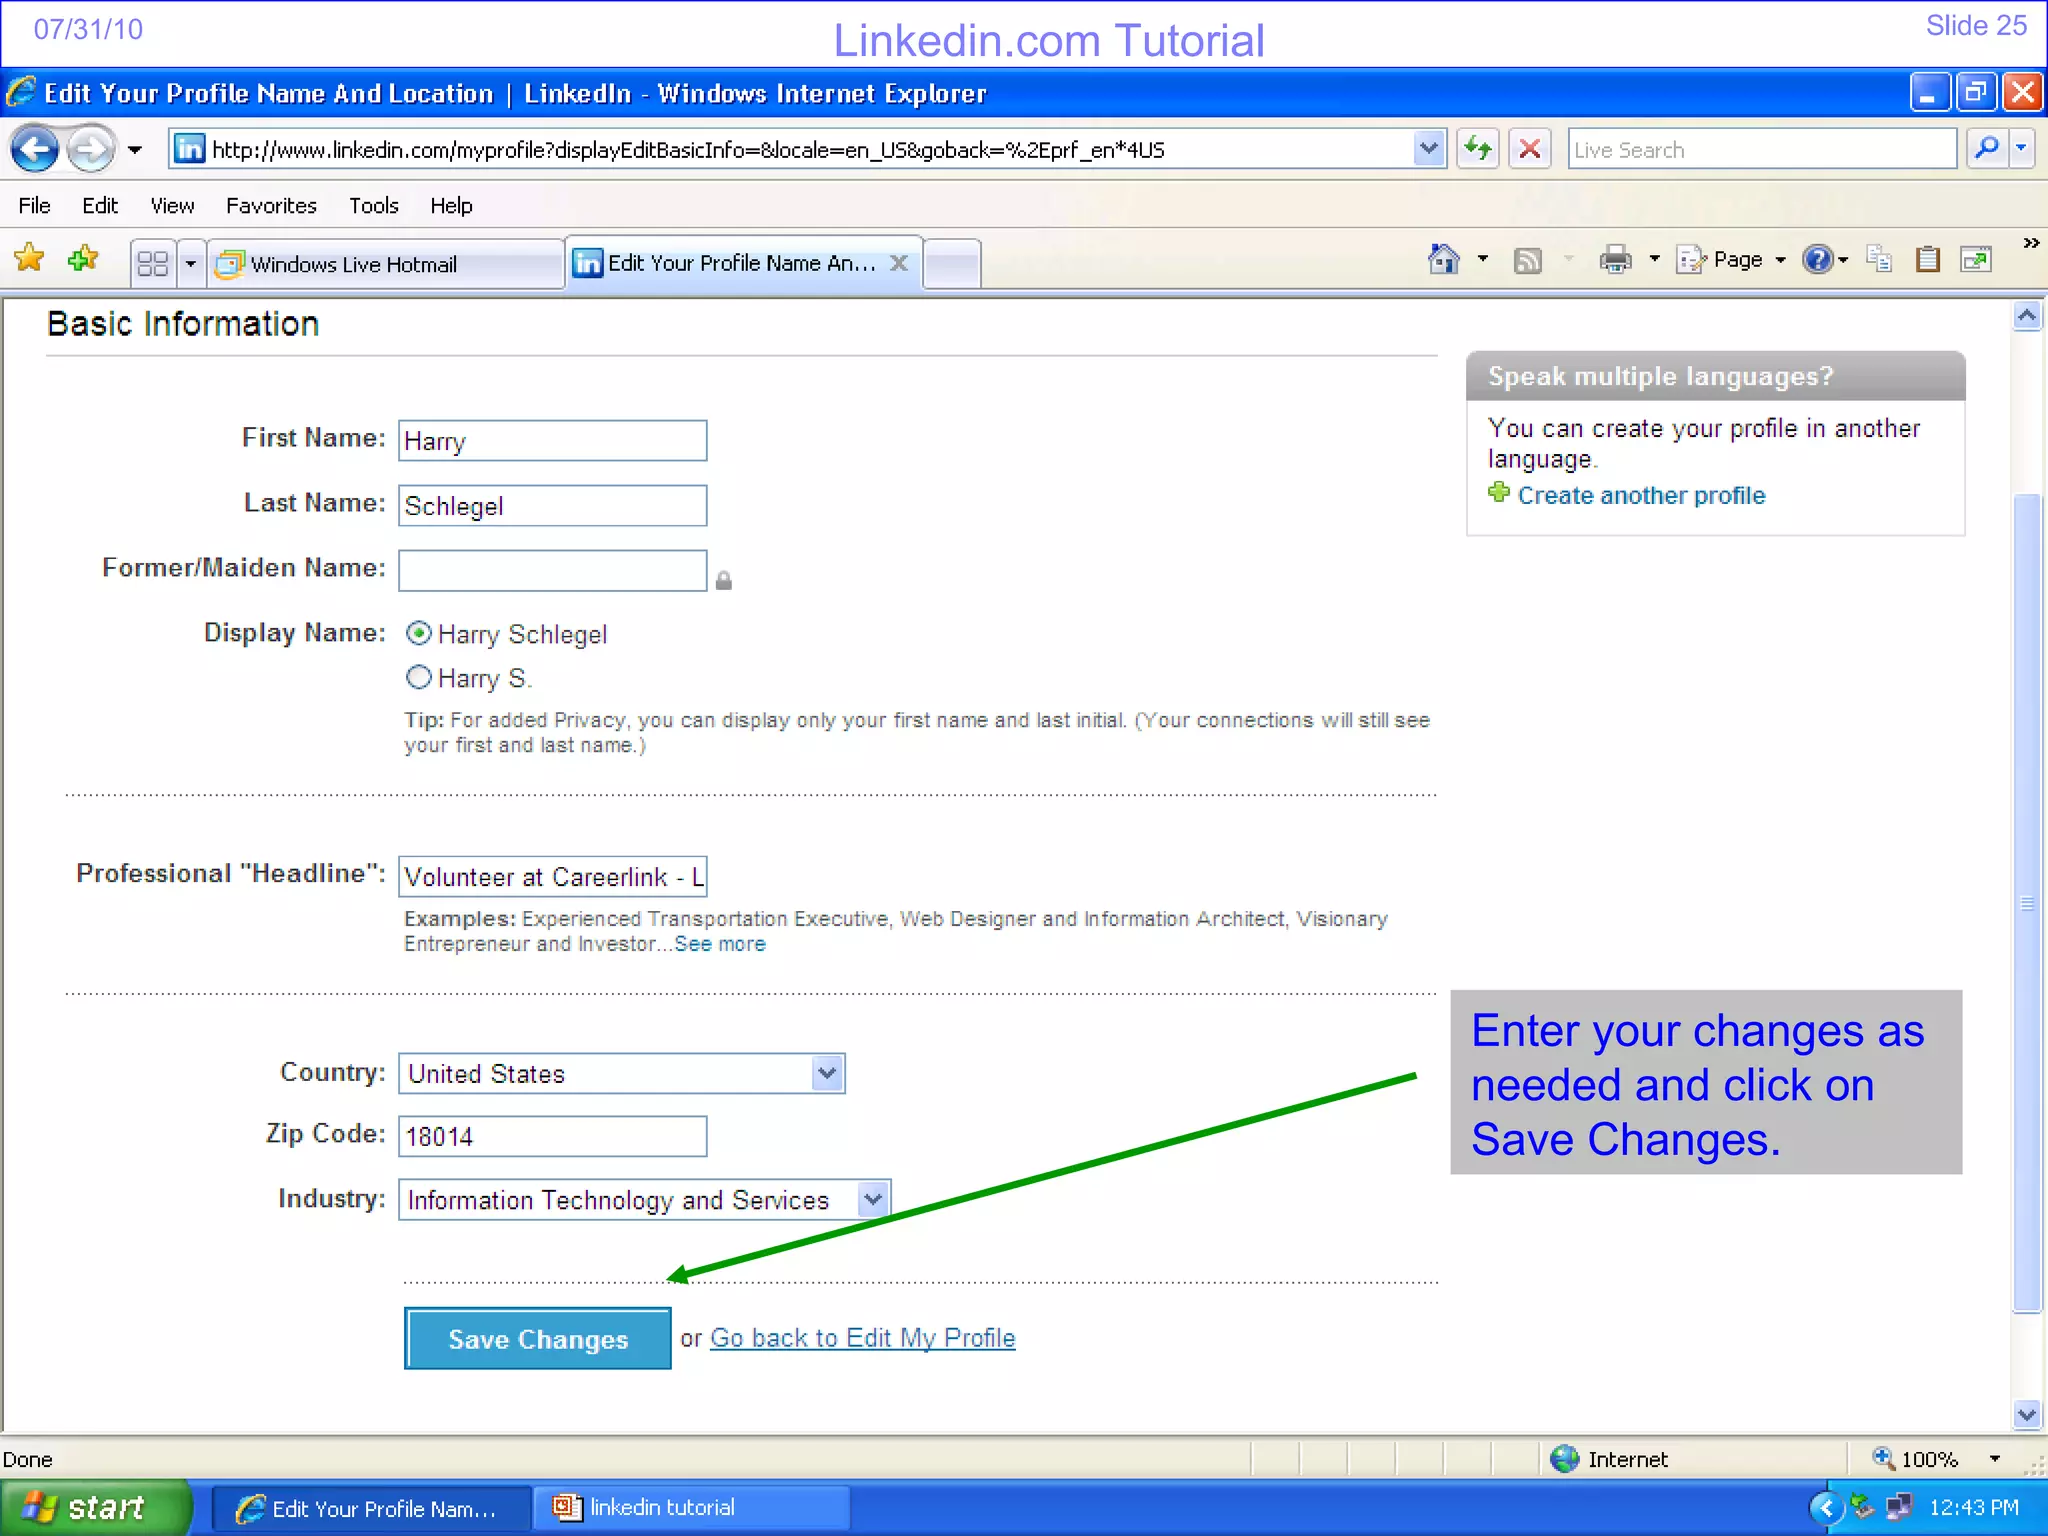The height and width of the screenshot is (1536, 2048).
Task: Open the Country dropdown
Action: pyautogui.click(x=621, y=1073)
